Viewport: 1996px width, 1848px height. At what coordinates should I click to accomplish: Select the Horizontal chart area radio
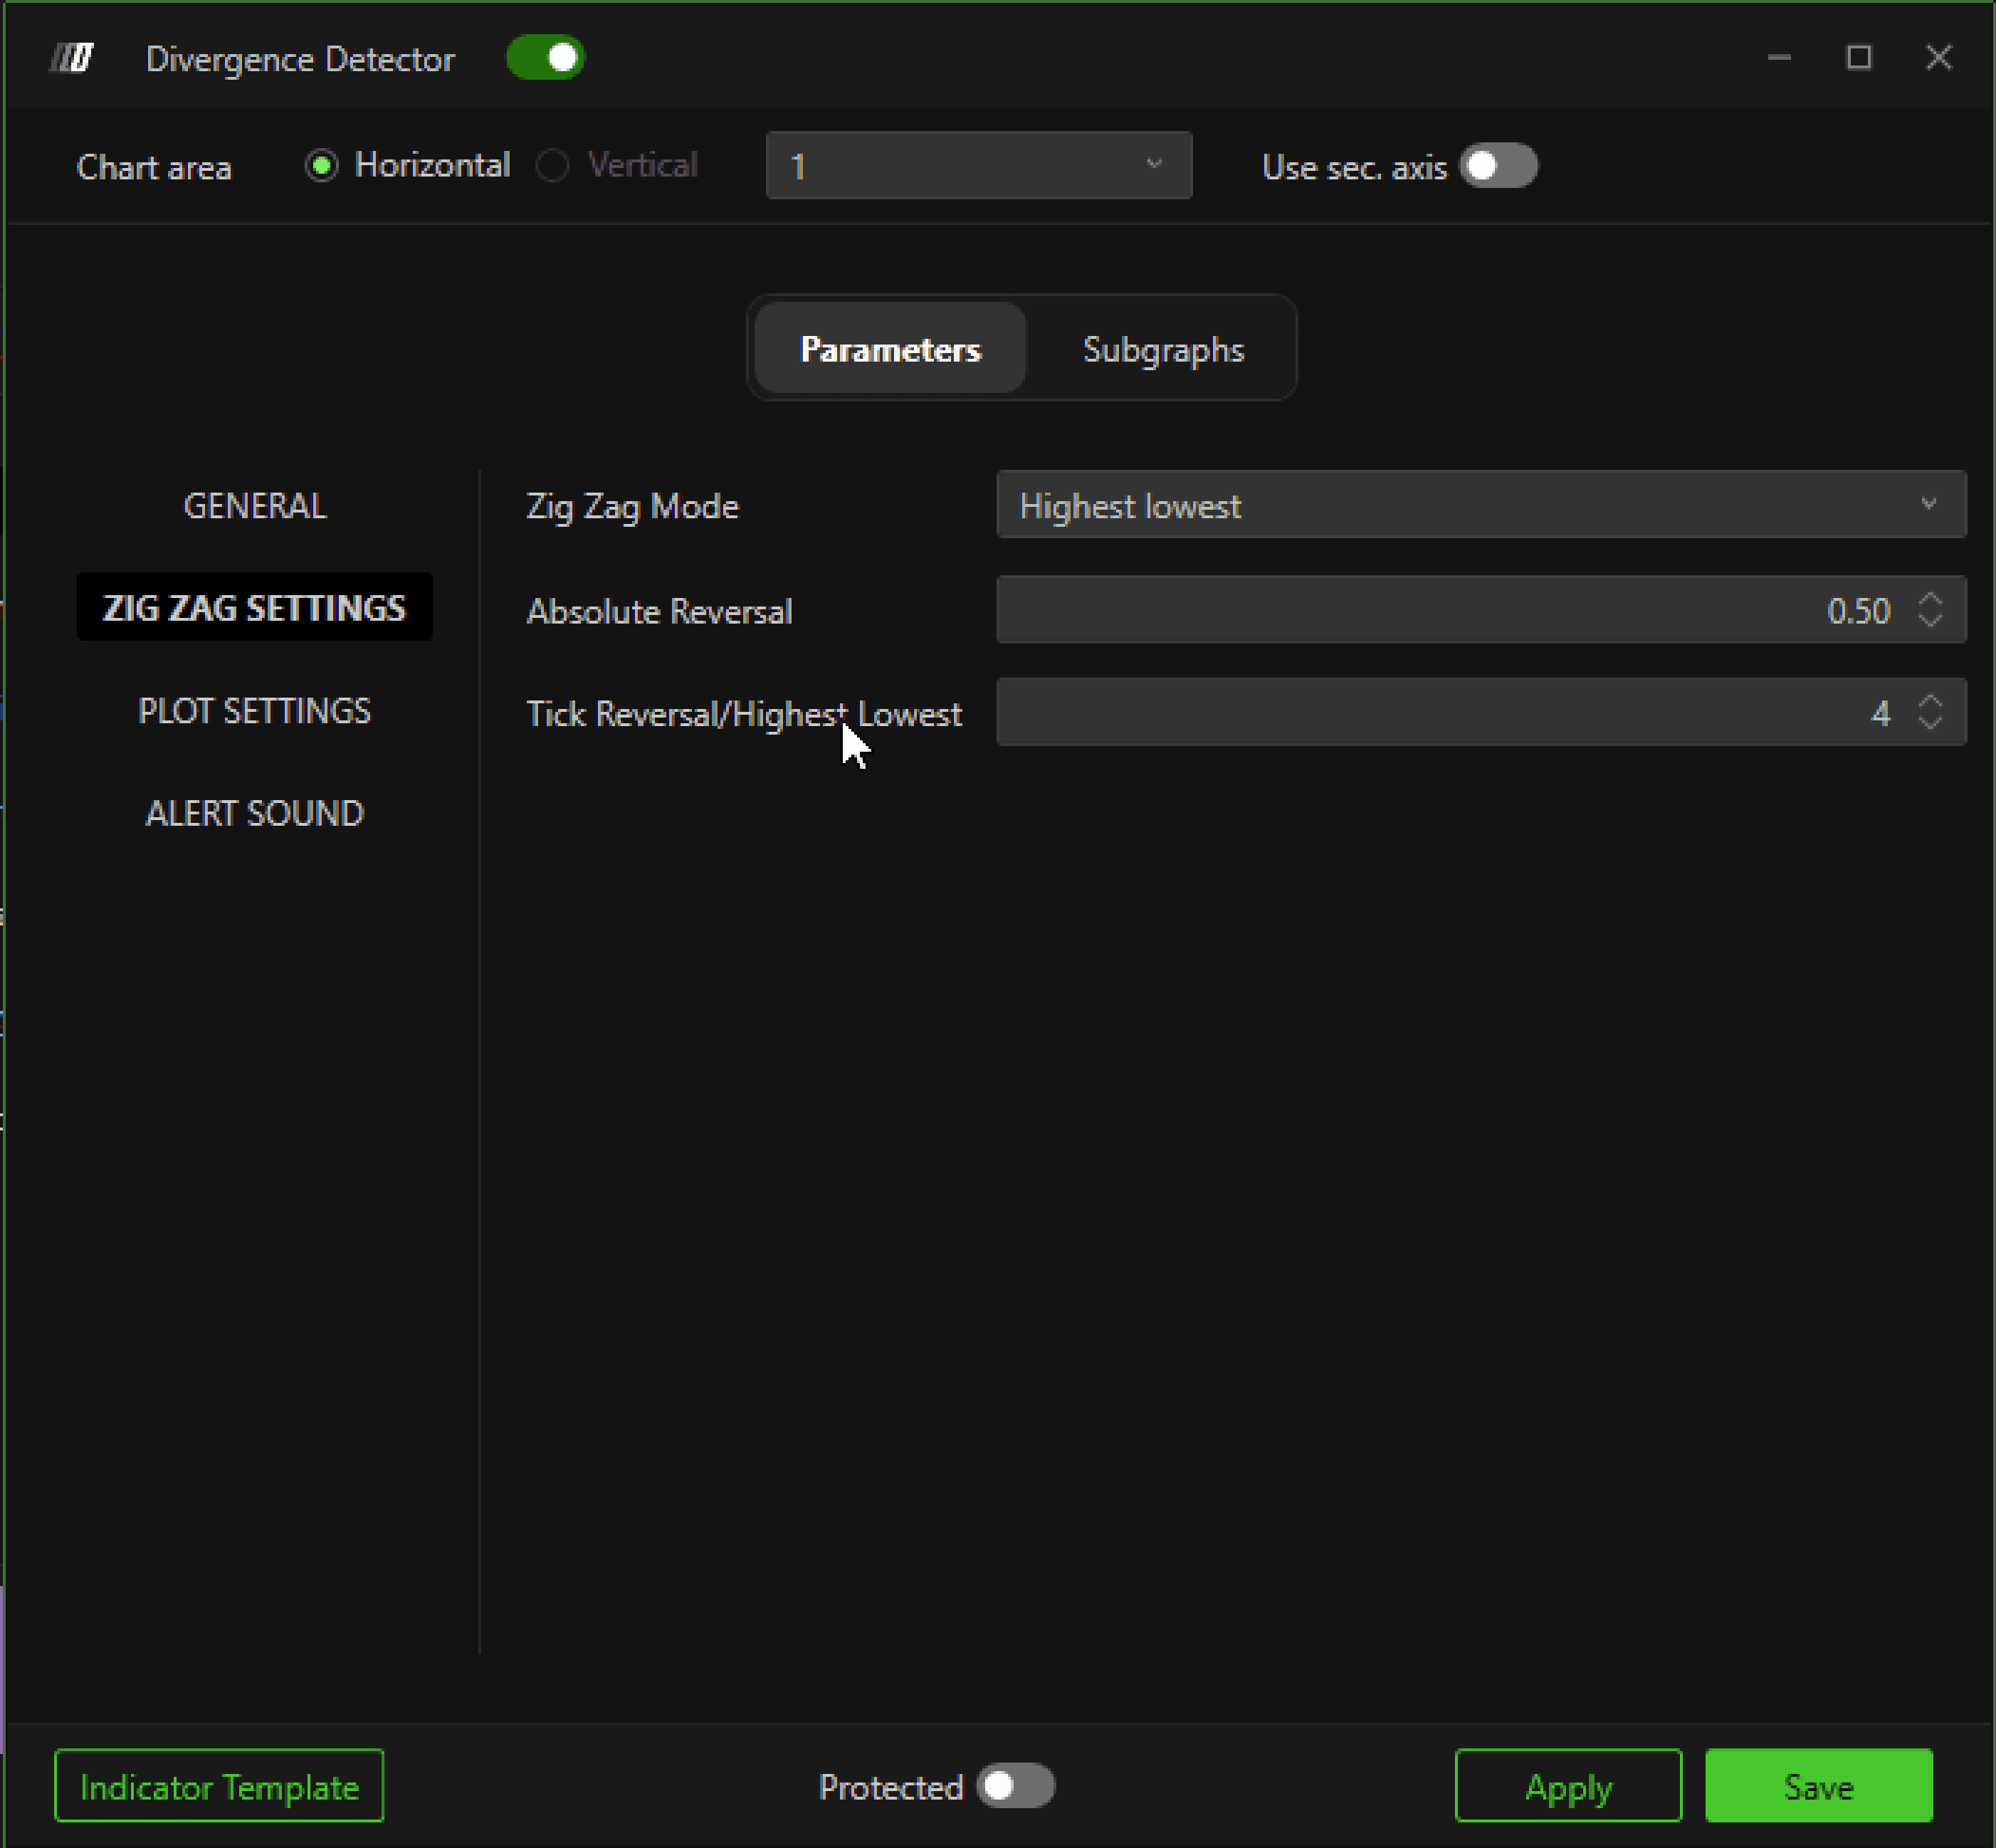pos(322,165)
